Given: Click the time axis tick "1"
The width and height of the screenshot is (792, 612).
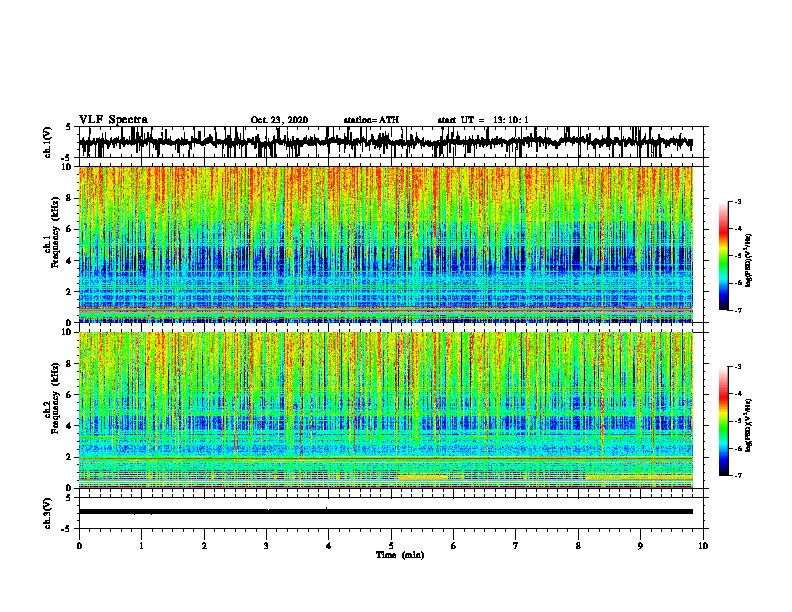Looking at the screenshot, I should point(141,546).
